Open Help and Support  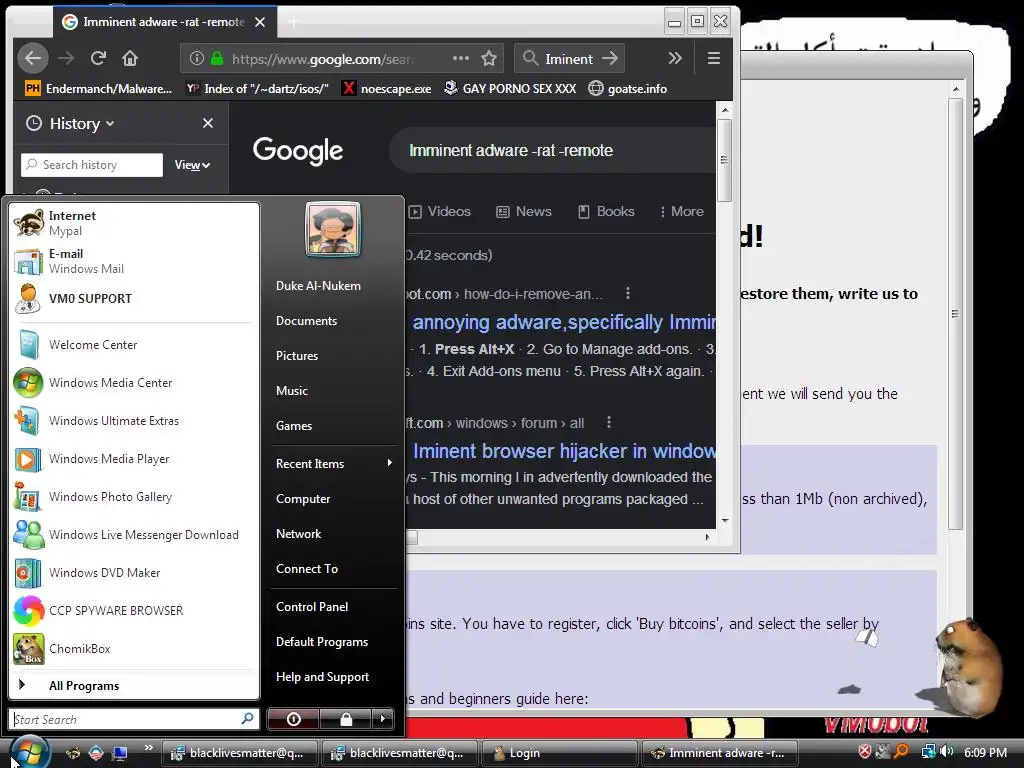[x=334, y=677]
